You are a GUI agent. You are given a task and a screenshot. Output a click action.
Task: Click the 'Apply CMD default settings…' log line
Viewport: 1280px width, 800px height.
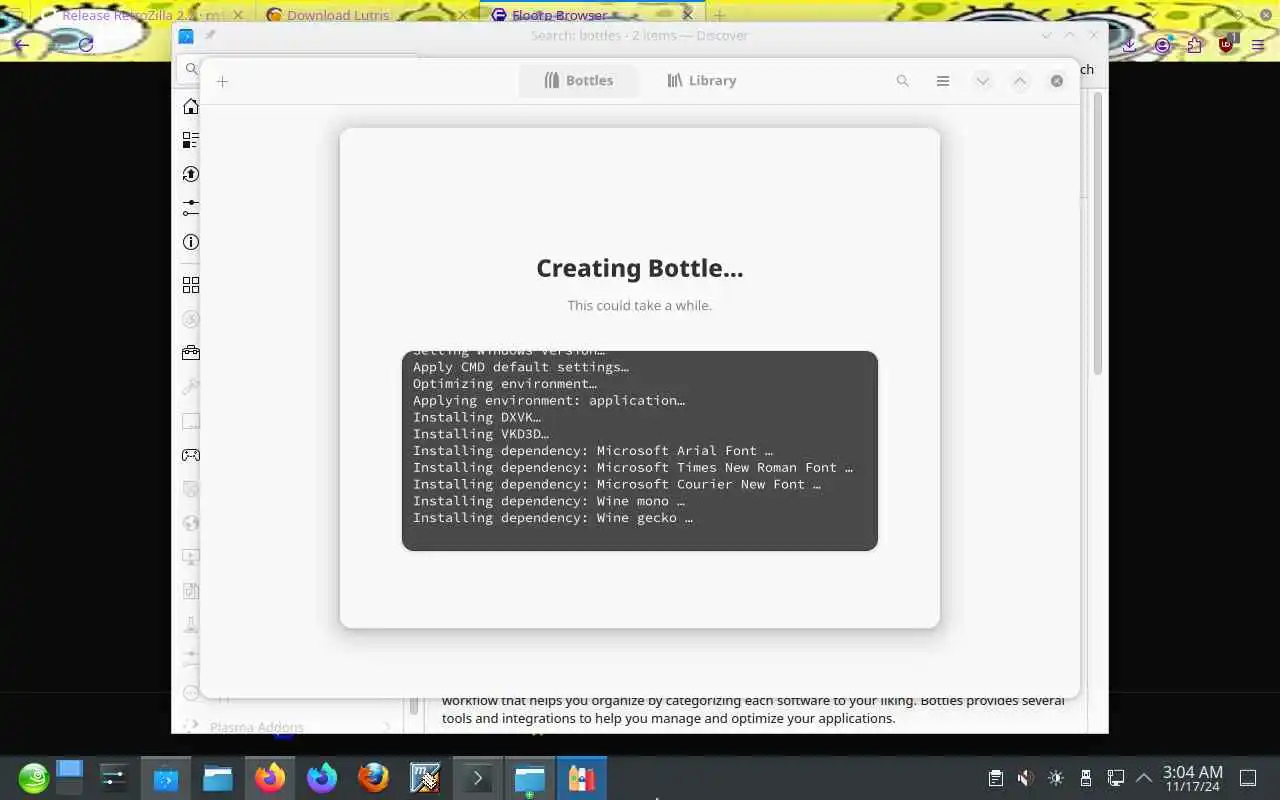[x=520, y=367]
